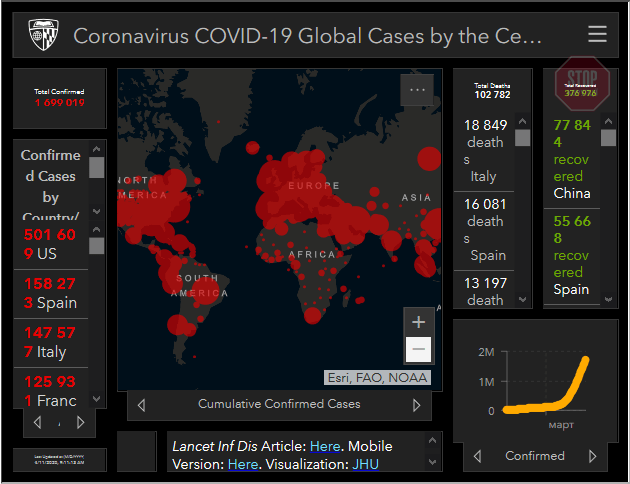Click the Johns Hopkins shield logo

[44, 35]
